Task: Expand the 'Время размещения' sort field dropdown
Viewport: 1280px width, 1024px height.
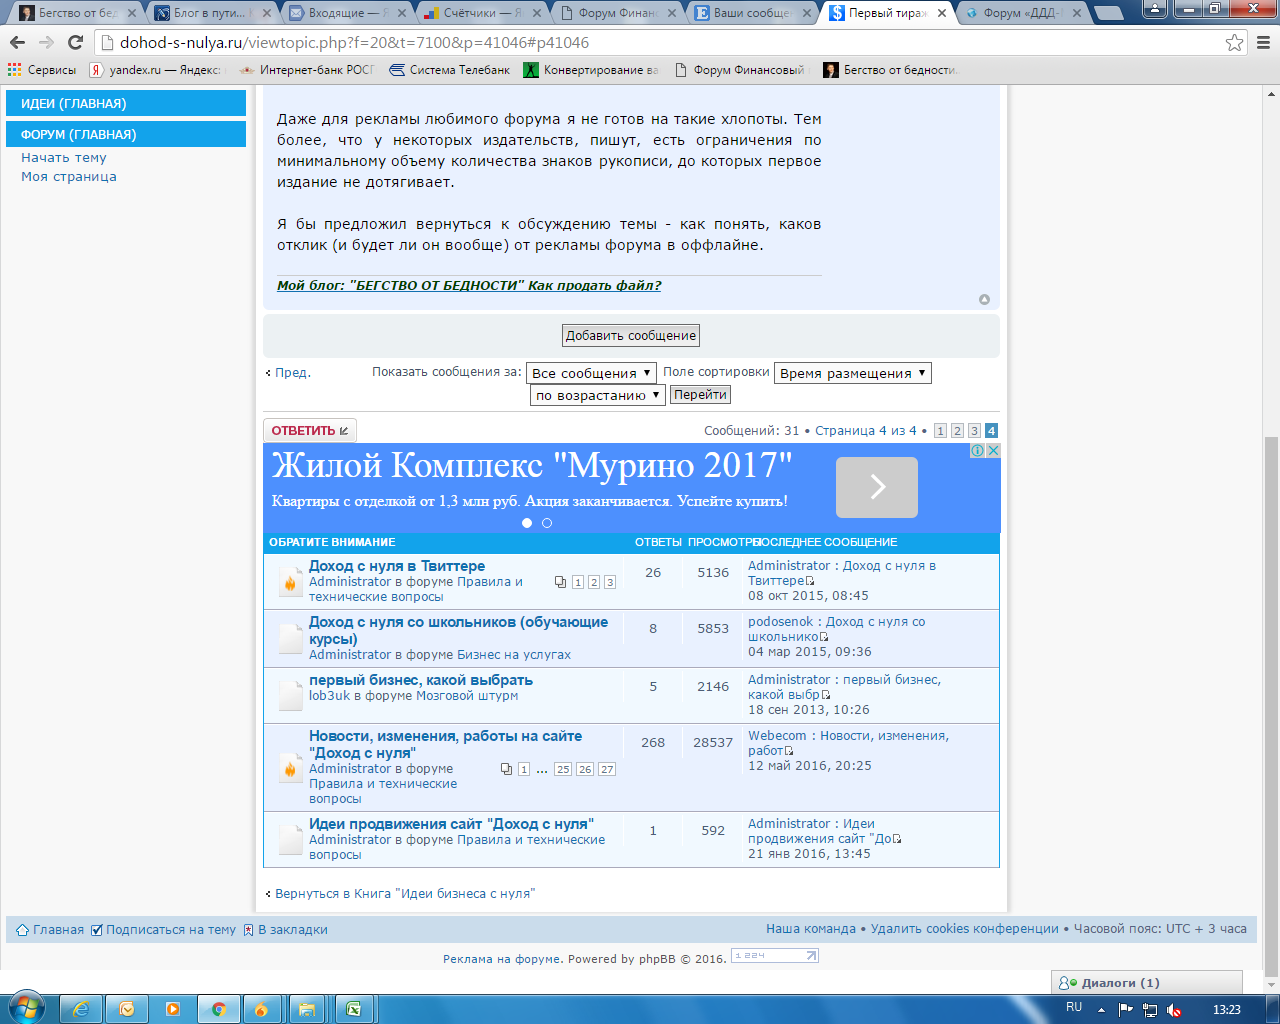Action: pos(852,373)
